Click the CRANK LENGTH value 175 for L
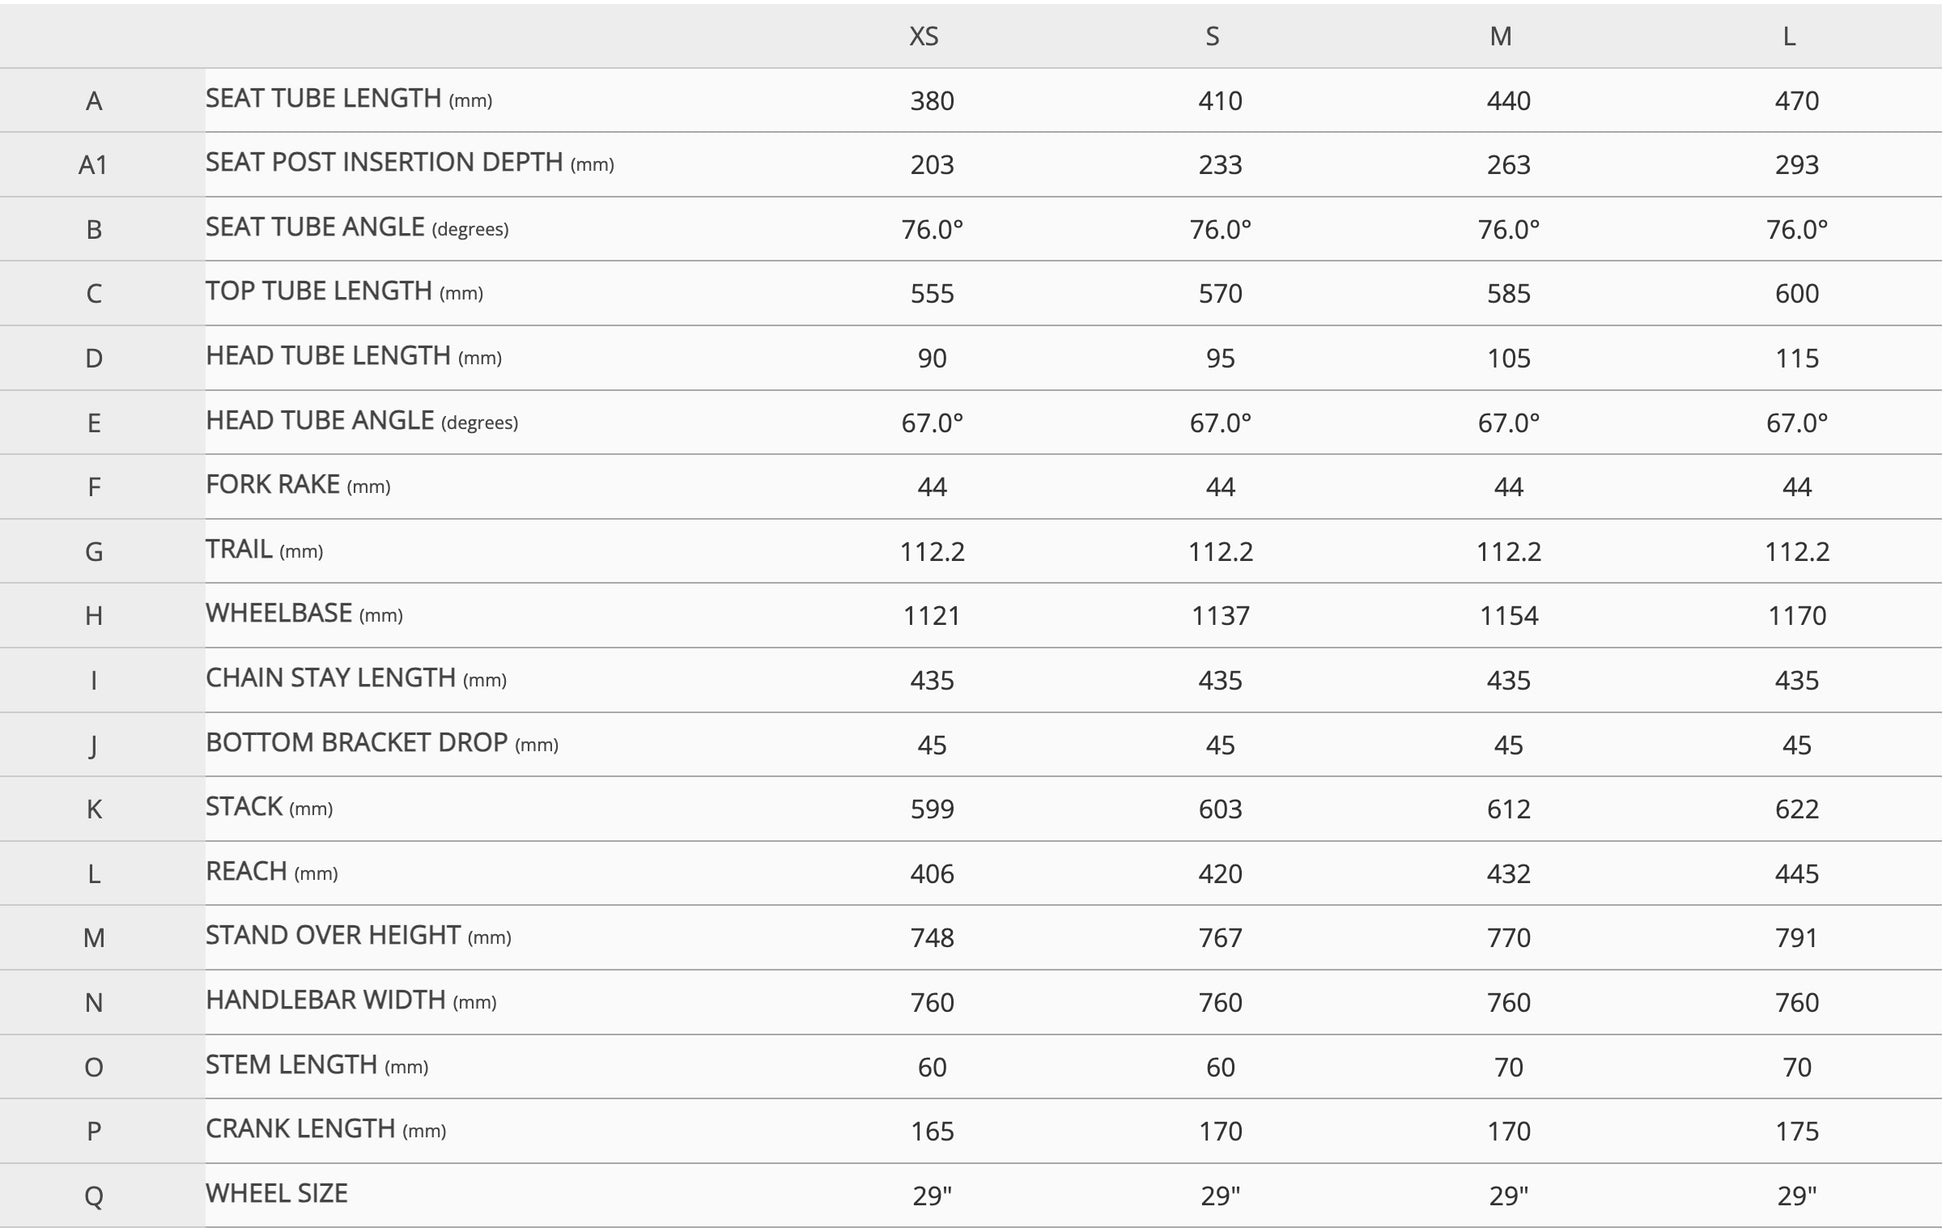 [x=1797, y=1131]
